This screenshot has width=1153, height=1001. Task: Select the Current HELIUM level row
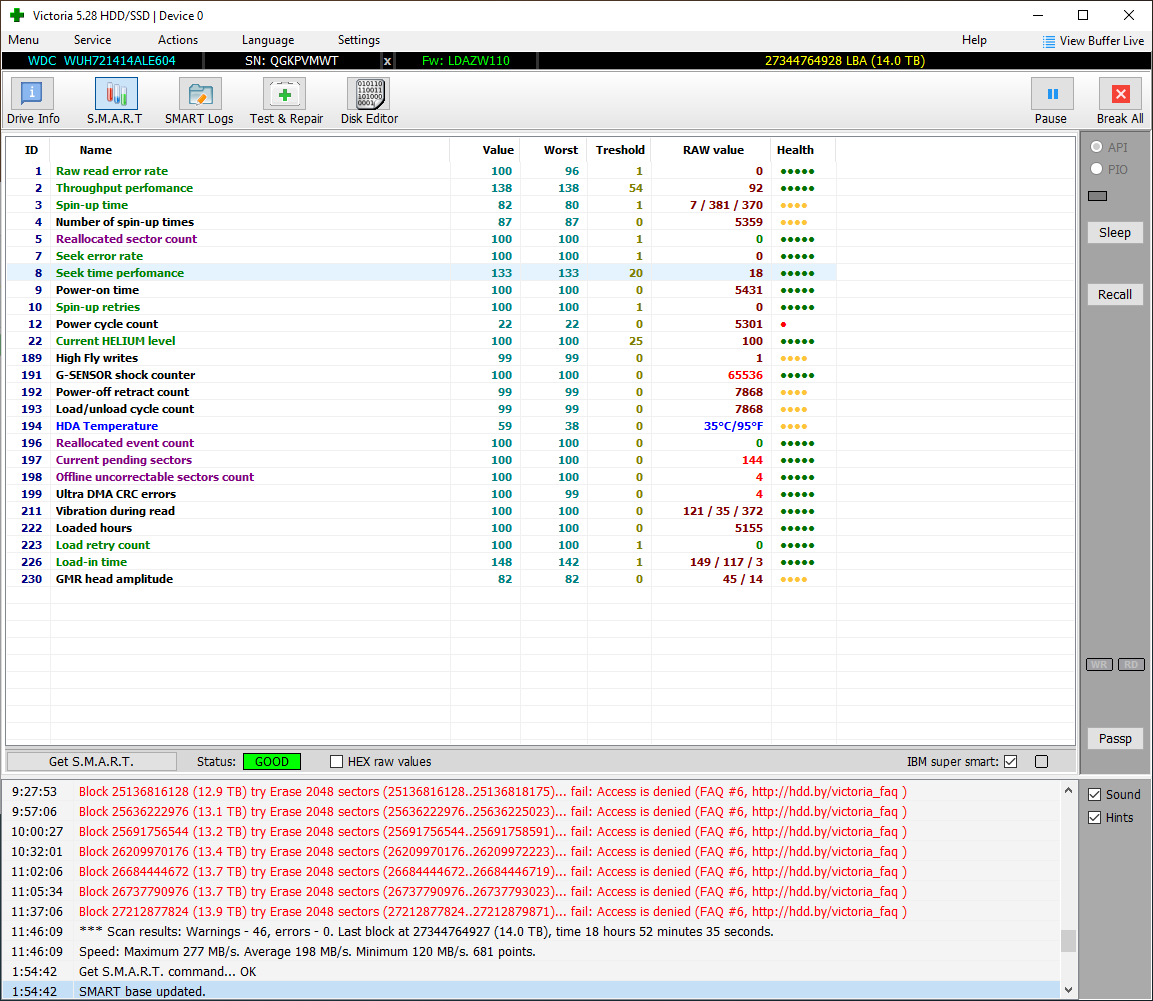(421, 341)
